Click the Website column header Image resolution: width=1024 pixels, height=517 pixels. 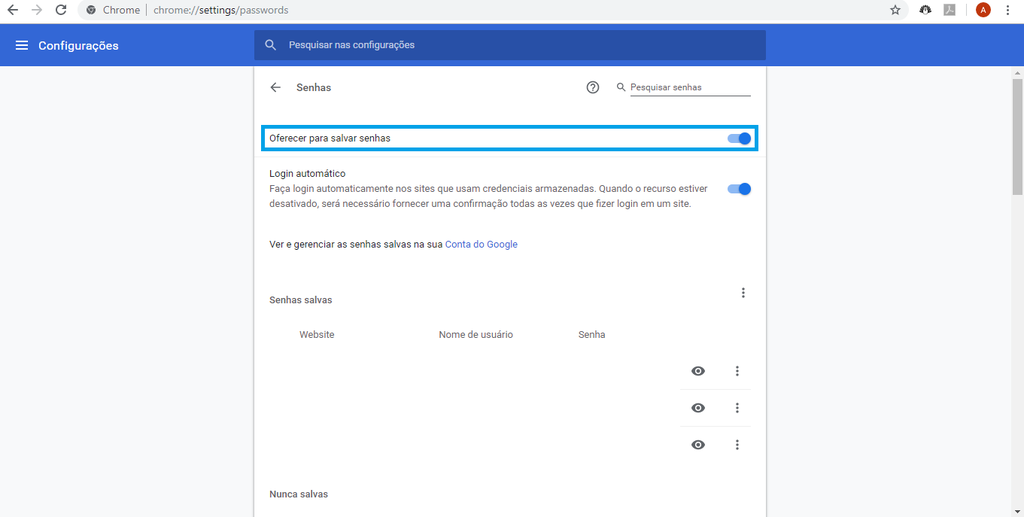[317, 334]
